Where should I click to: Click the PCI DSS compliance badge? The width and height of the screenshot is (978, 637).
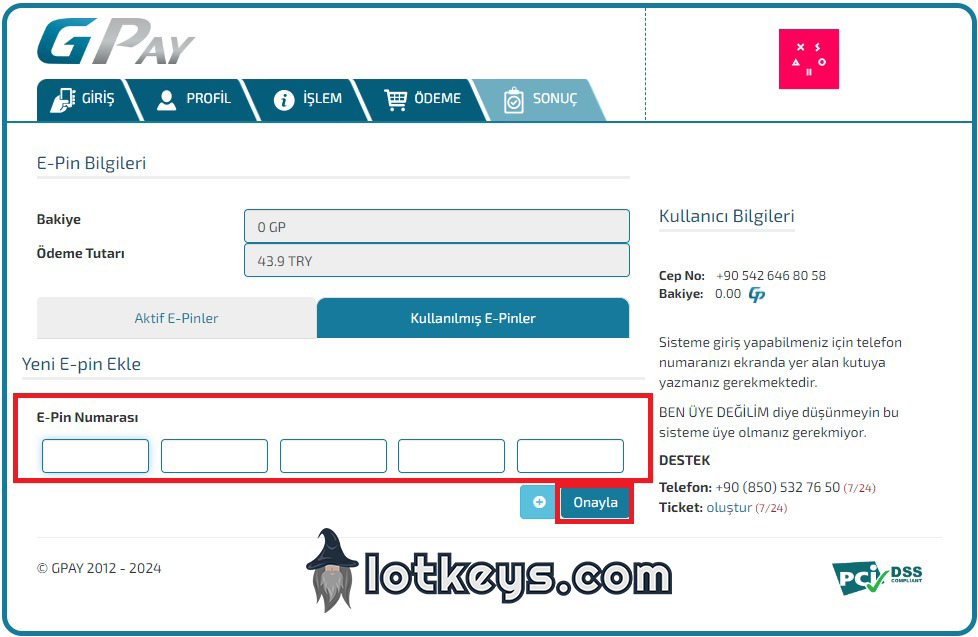point(877,578)
